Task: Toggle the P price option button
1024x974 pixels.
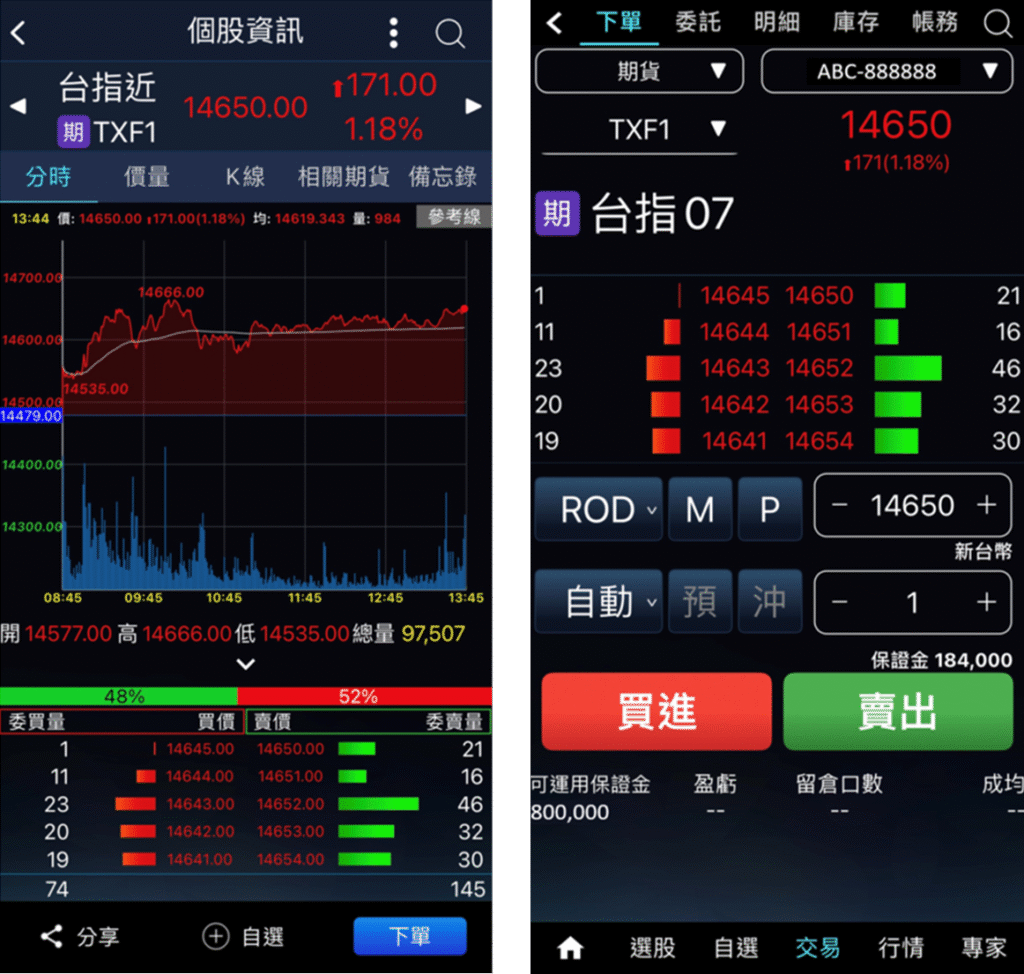Action: point(770,509)
